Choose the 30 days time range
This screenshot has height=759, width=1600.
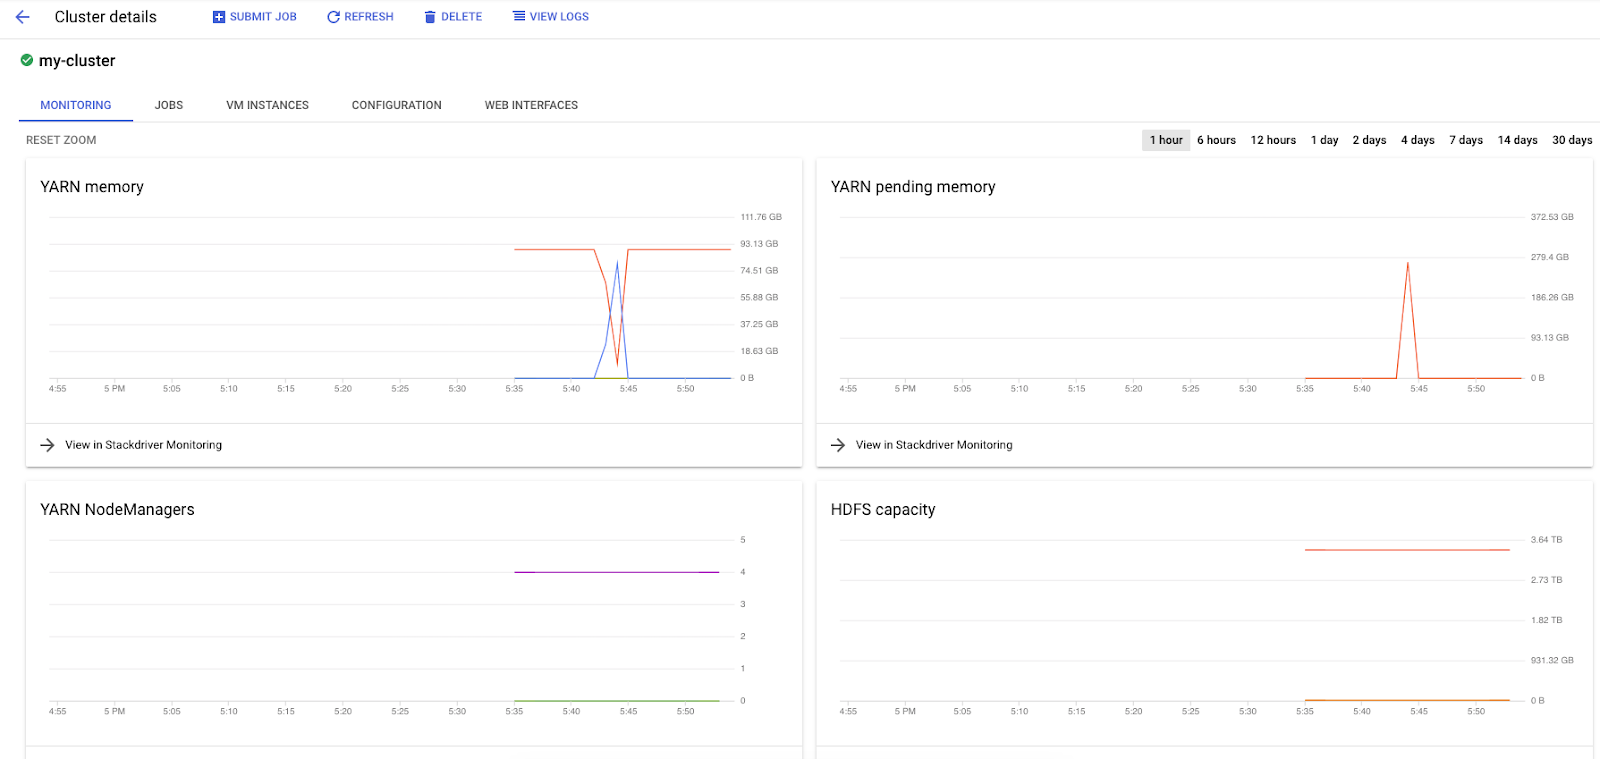pos(1571,140)
